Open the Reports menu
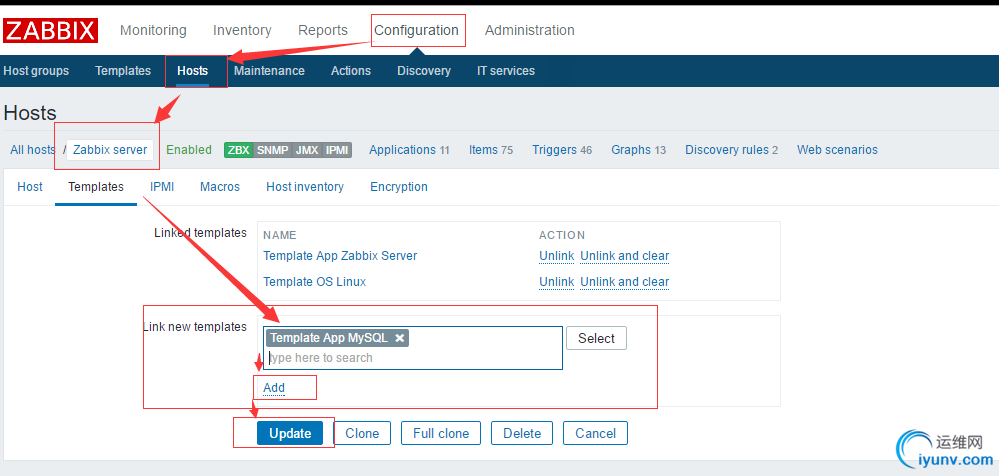 point(323,30)
